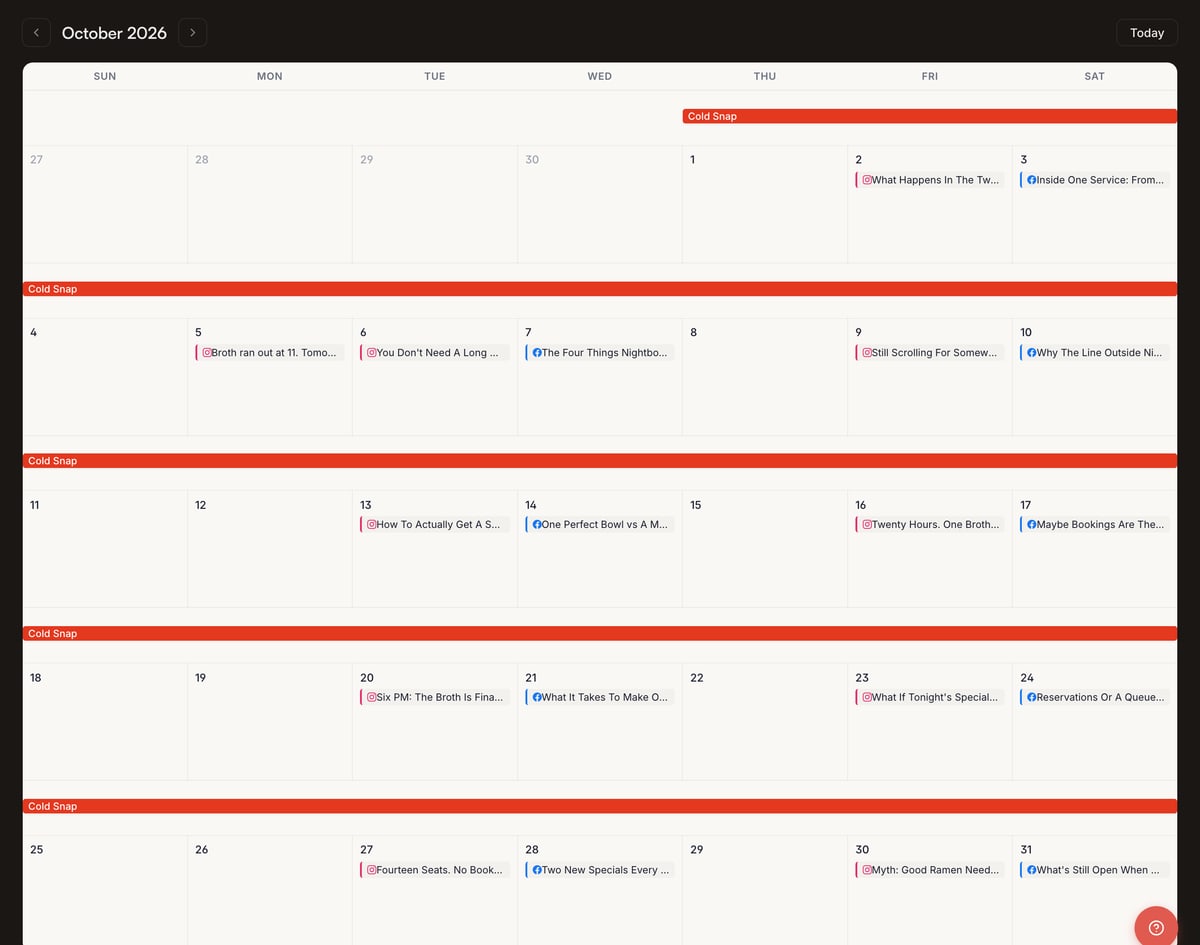
Task: Choose the October 26 date cell
Action: pyautogui.click(x=270, y=890)
